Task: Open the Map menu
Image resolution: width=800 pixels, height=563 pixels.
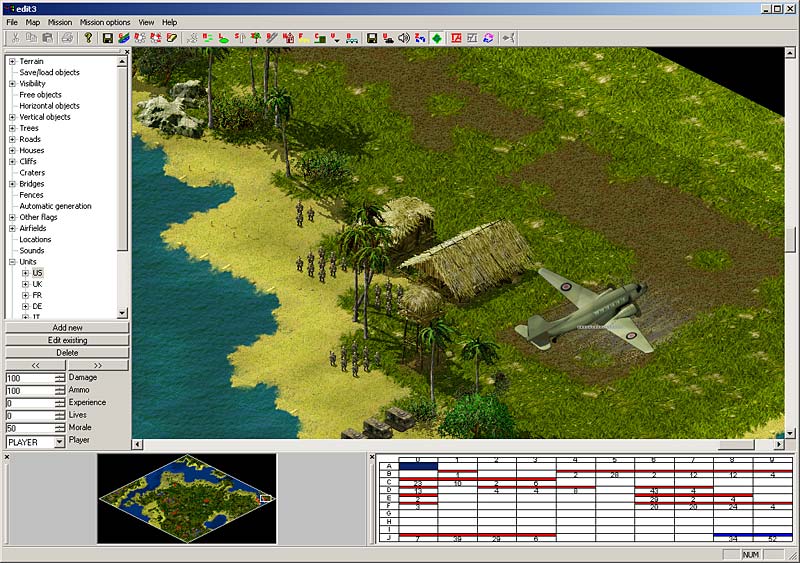Action: [x=33, y=22]
